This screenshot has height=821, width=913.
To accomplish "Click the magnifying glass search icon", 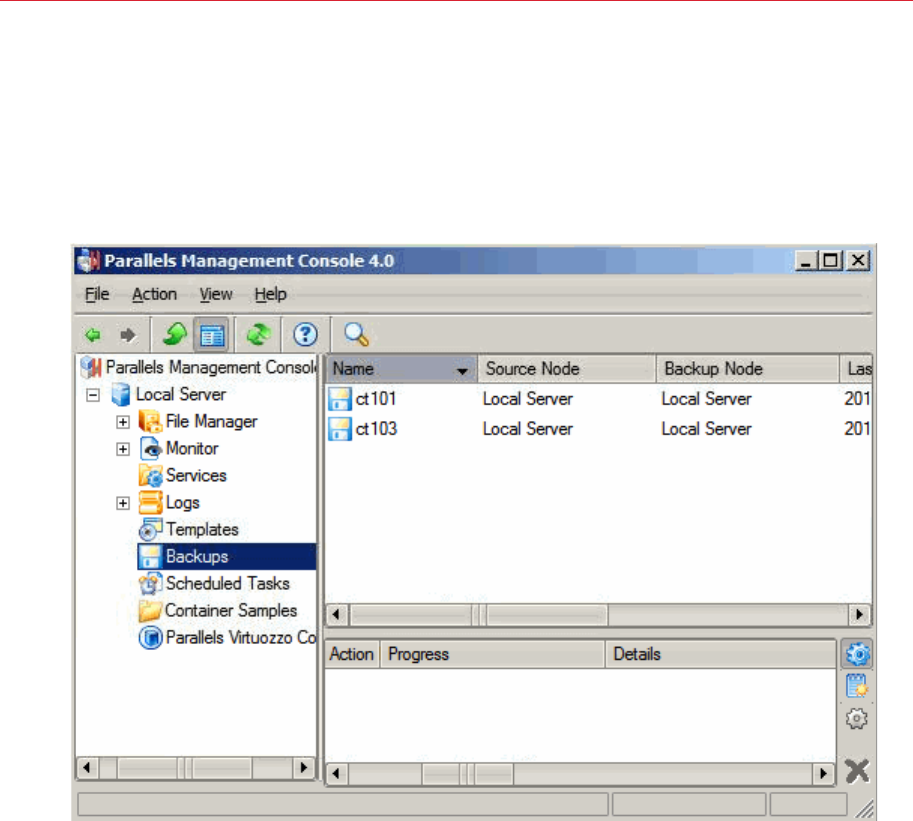I will (x=356, y=335).
